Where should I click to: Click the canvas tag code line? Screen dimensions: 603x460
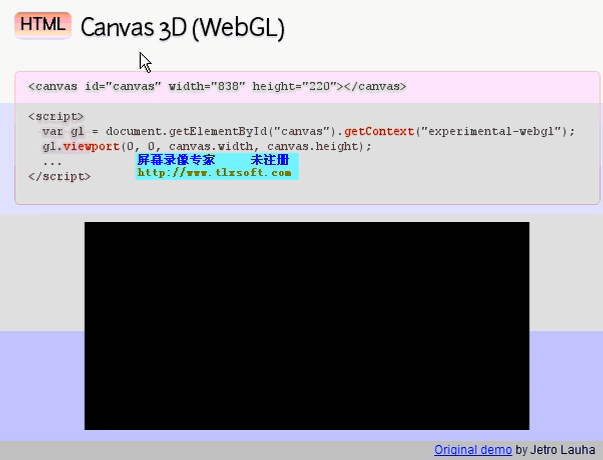pos(217,87)
